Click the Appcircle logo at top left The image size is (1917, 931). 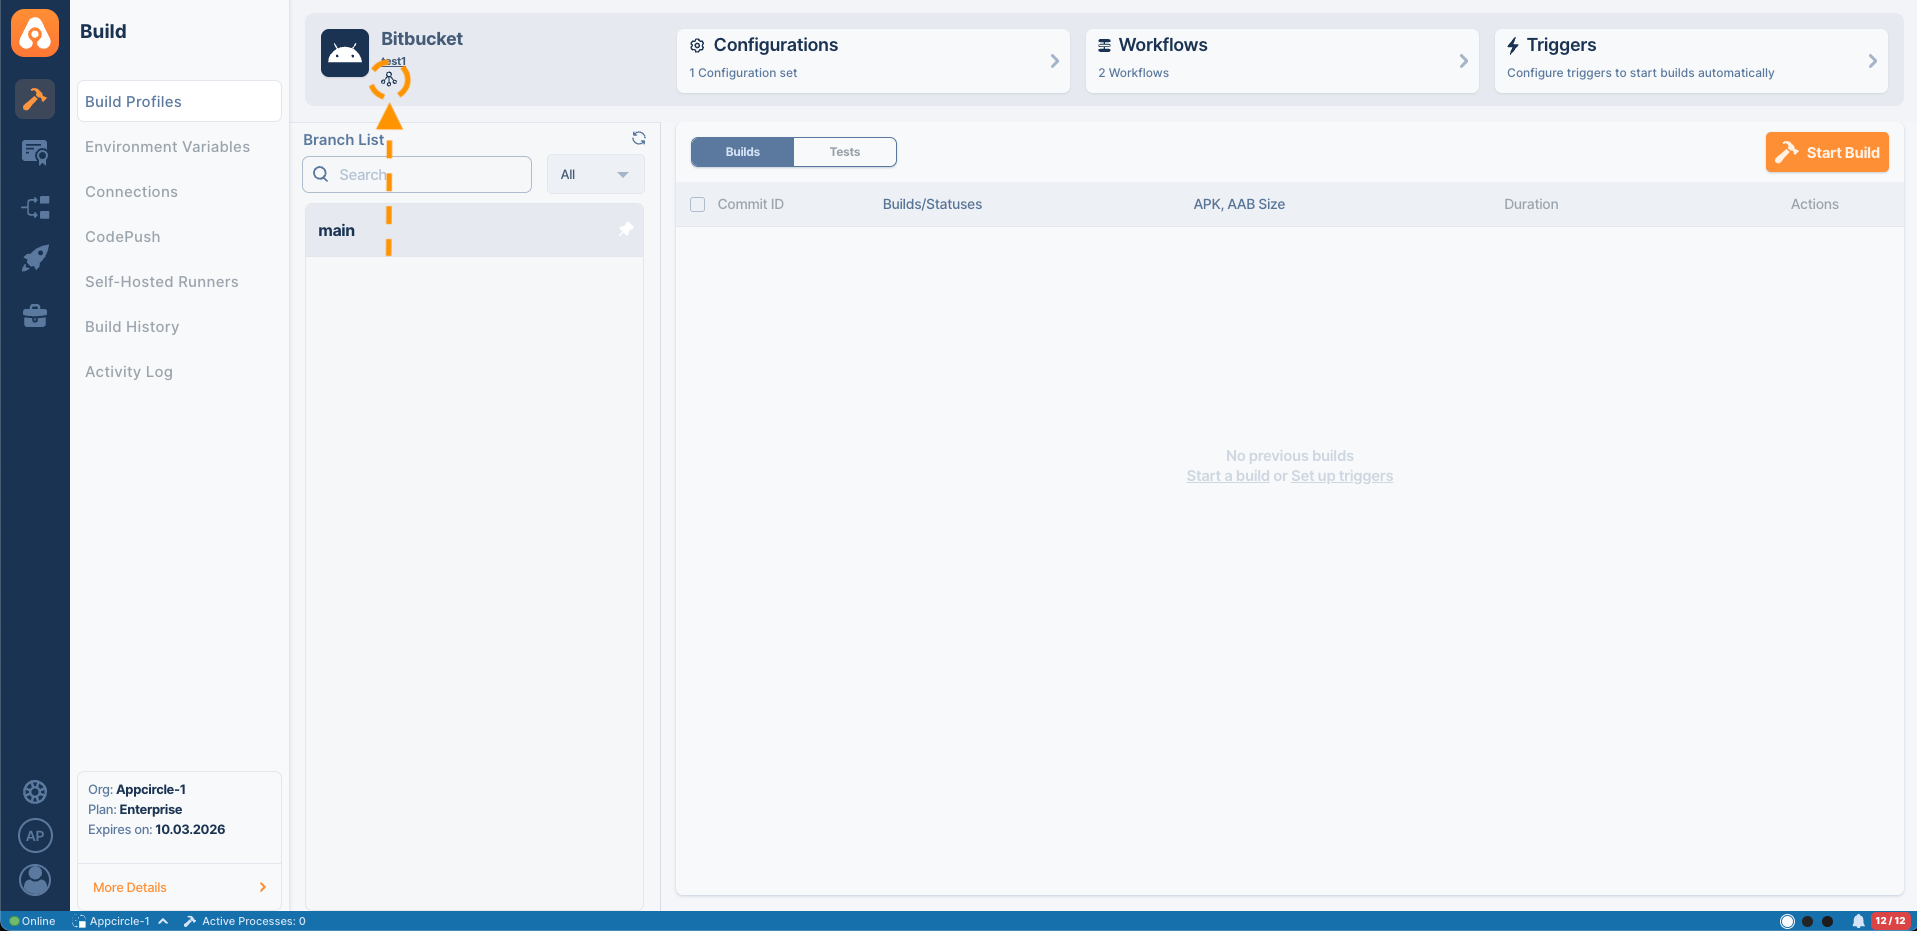[x=35, y=32]
